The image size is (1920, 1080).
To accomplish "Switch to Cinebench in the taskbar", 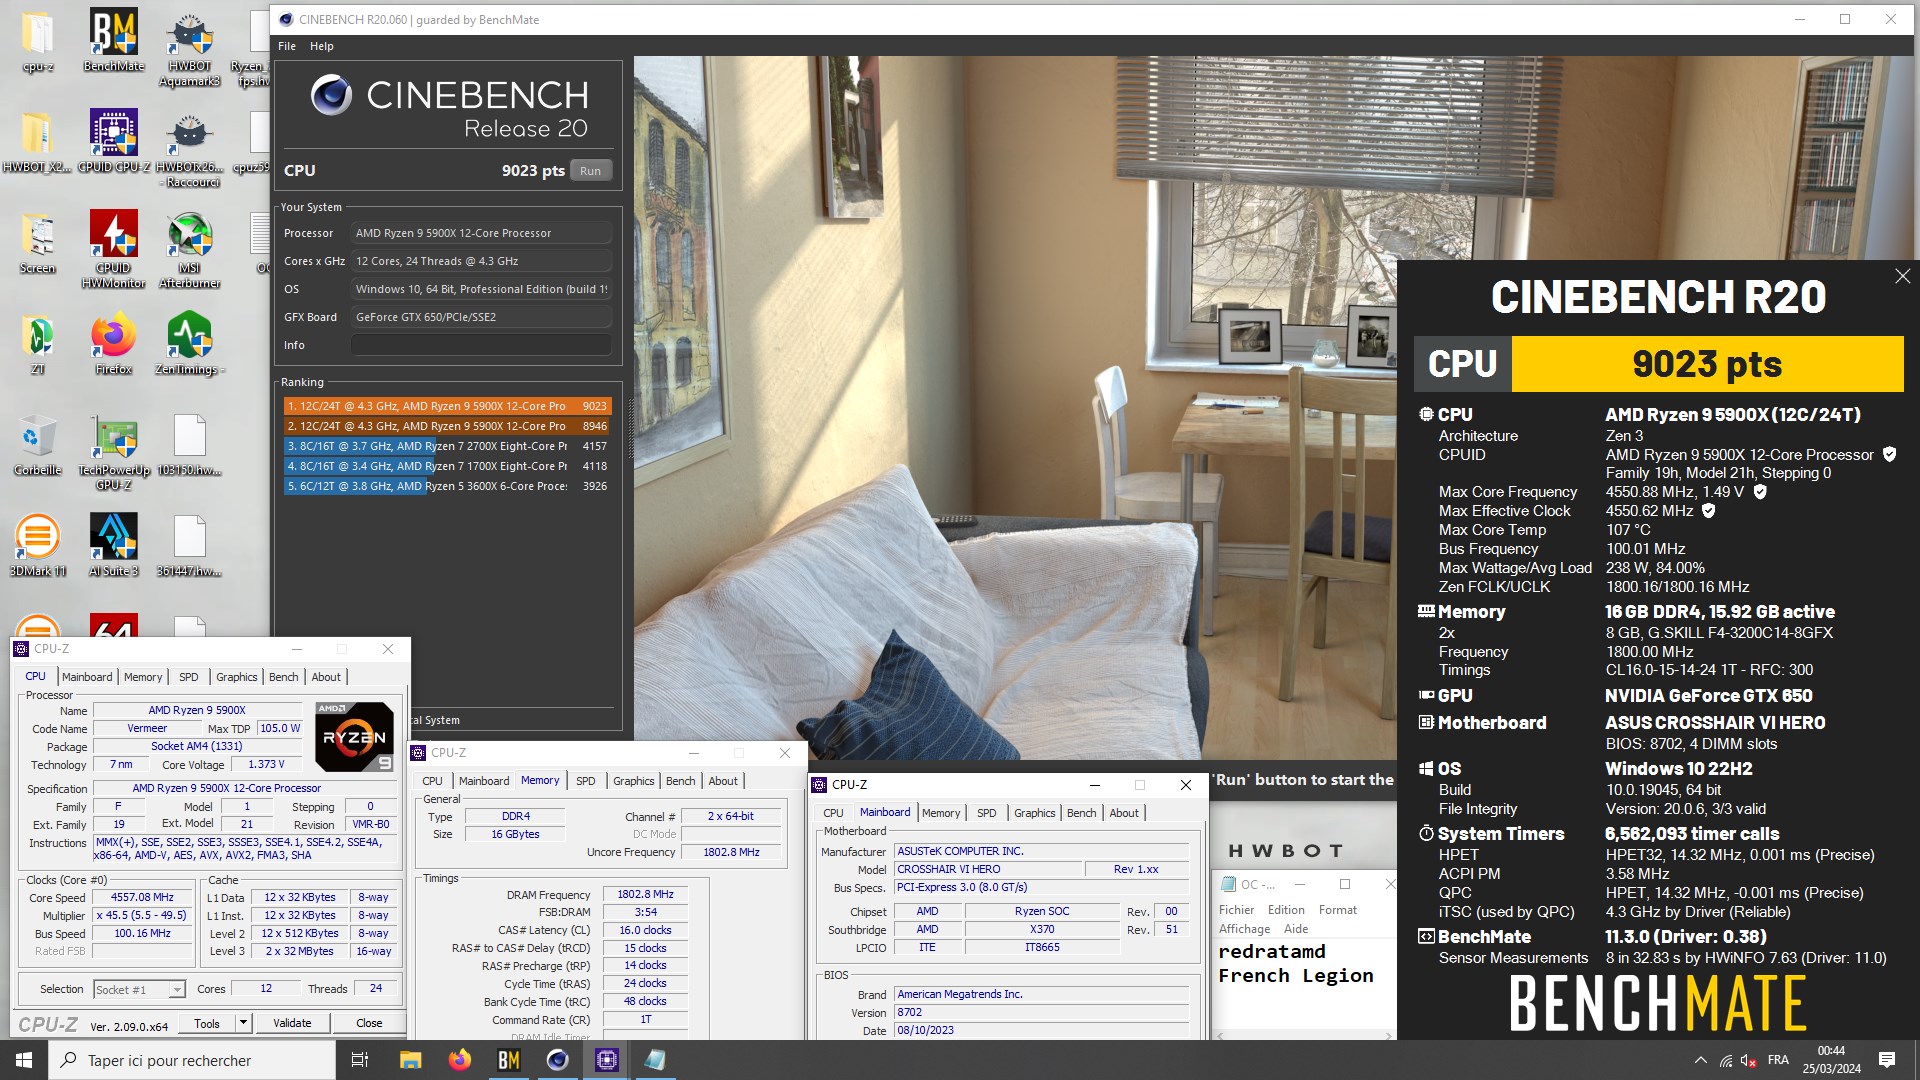I will click(x=557, y=1060).
